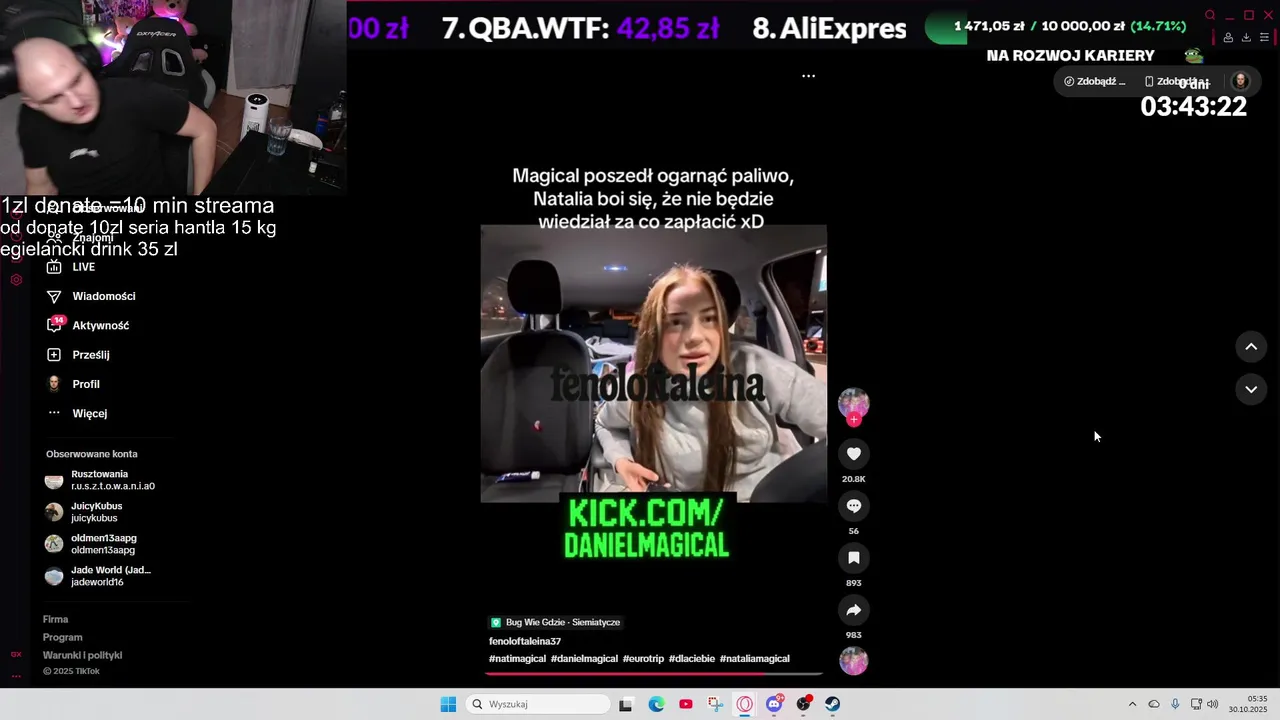This screenshot has height=720, width=1280.
Task: Open the browser downloads icon
Action: coord(1246,37)
